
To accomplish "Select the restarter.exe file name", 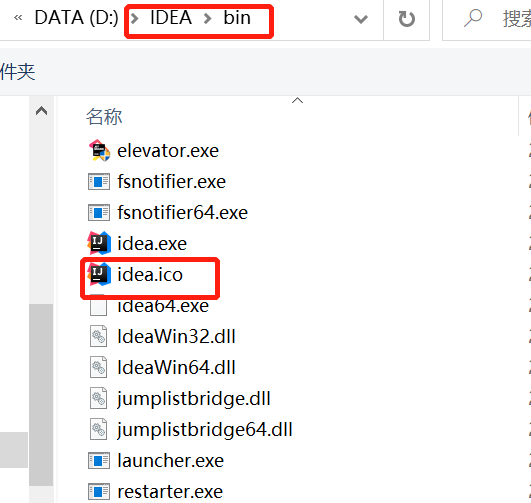I will pyautogui.click(x=170, y=492).
